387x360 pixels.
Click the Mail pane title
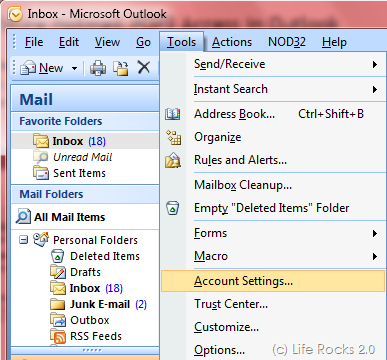[36, 99]
